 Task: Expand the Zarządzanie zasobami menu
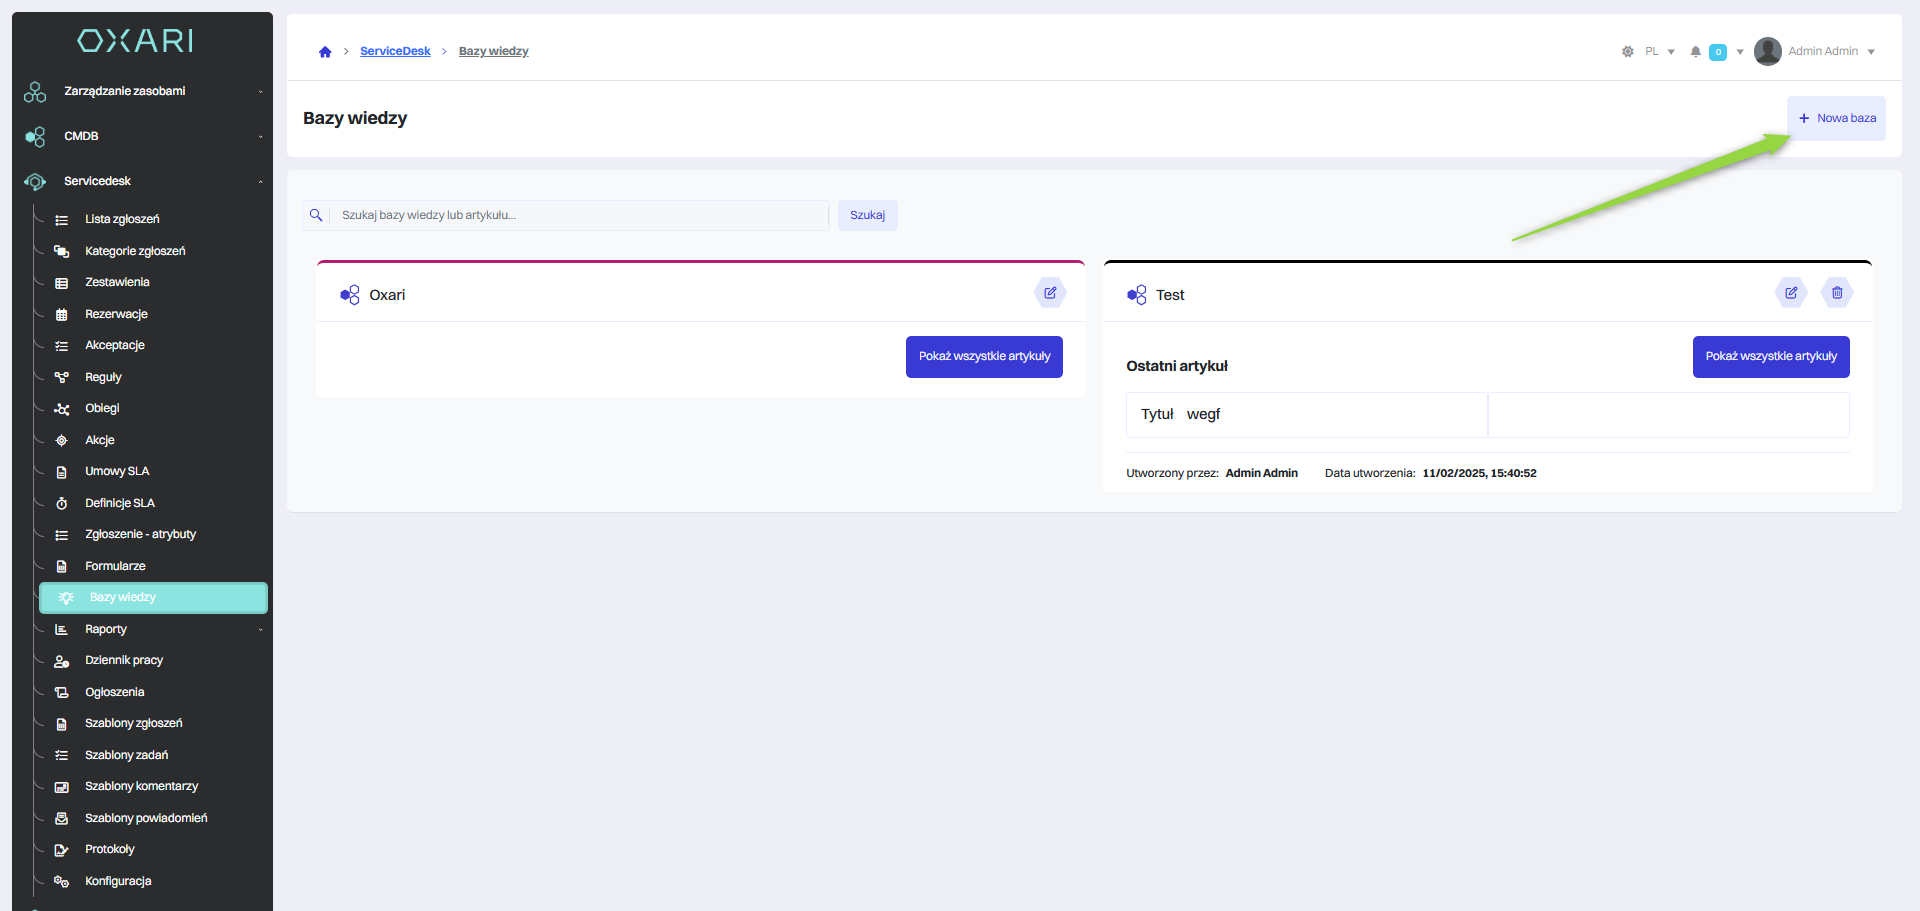coord(142,91)
